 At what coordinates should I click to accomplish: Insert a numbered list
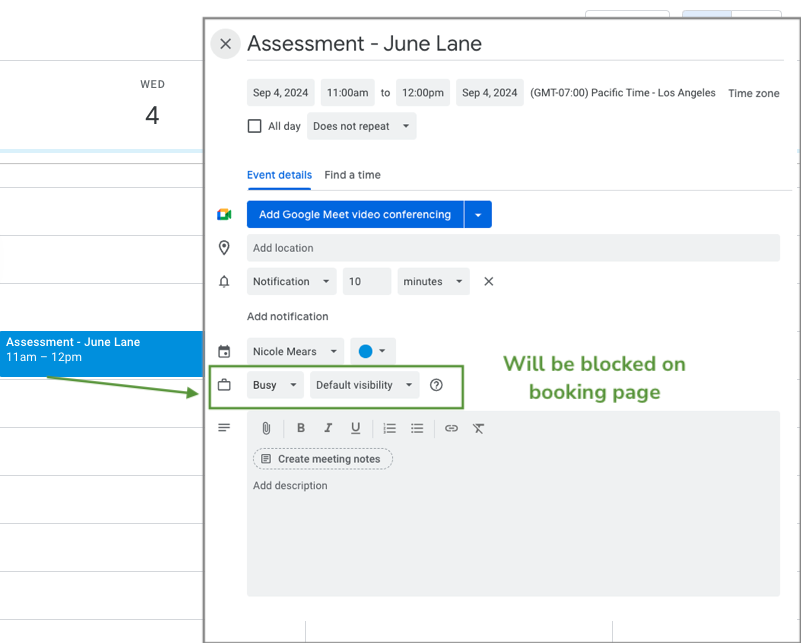pos(390,428)
